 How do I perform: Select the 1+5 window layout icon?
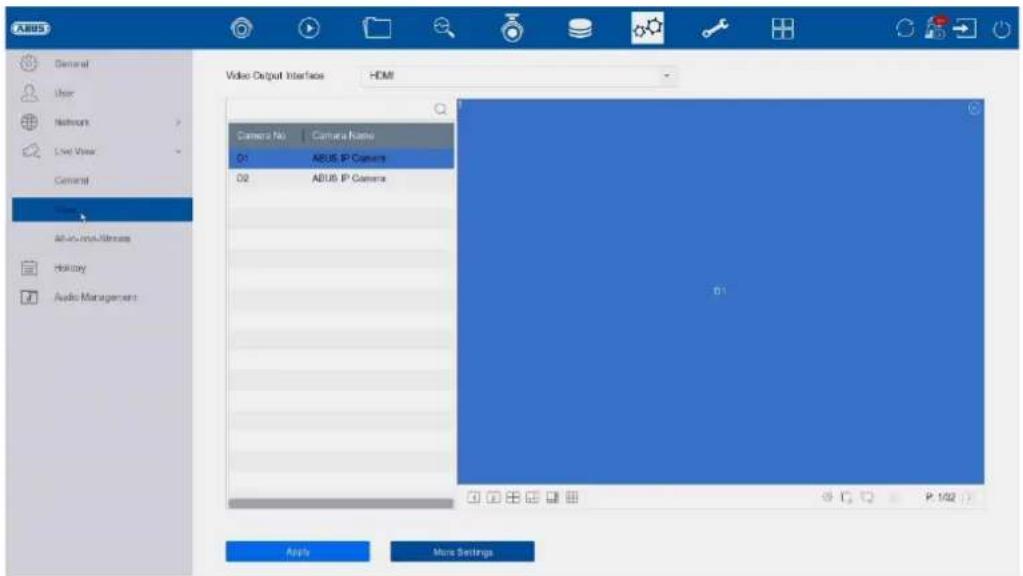532,498
